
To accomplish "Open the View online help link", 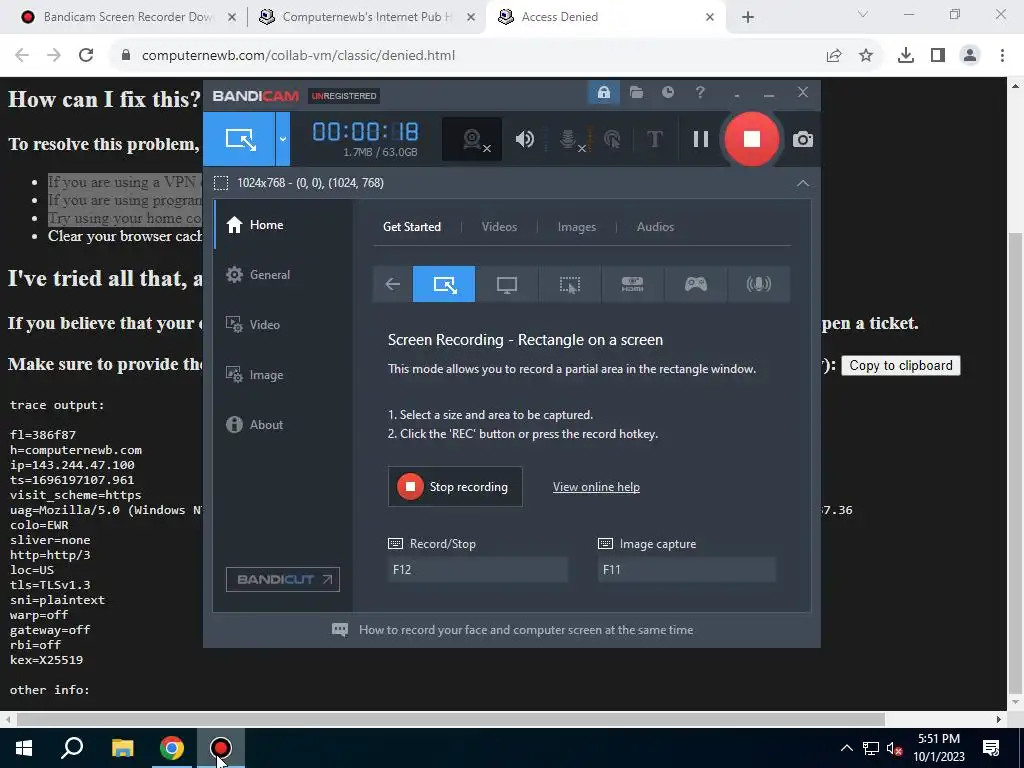I will pos(596,487).
